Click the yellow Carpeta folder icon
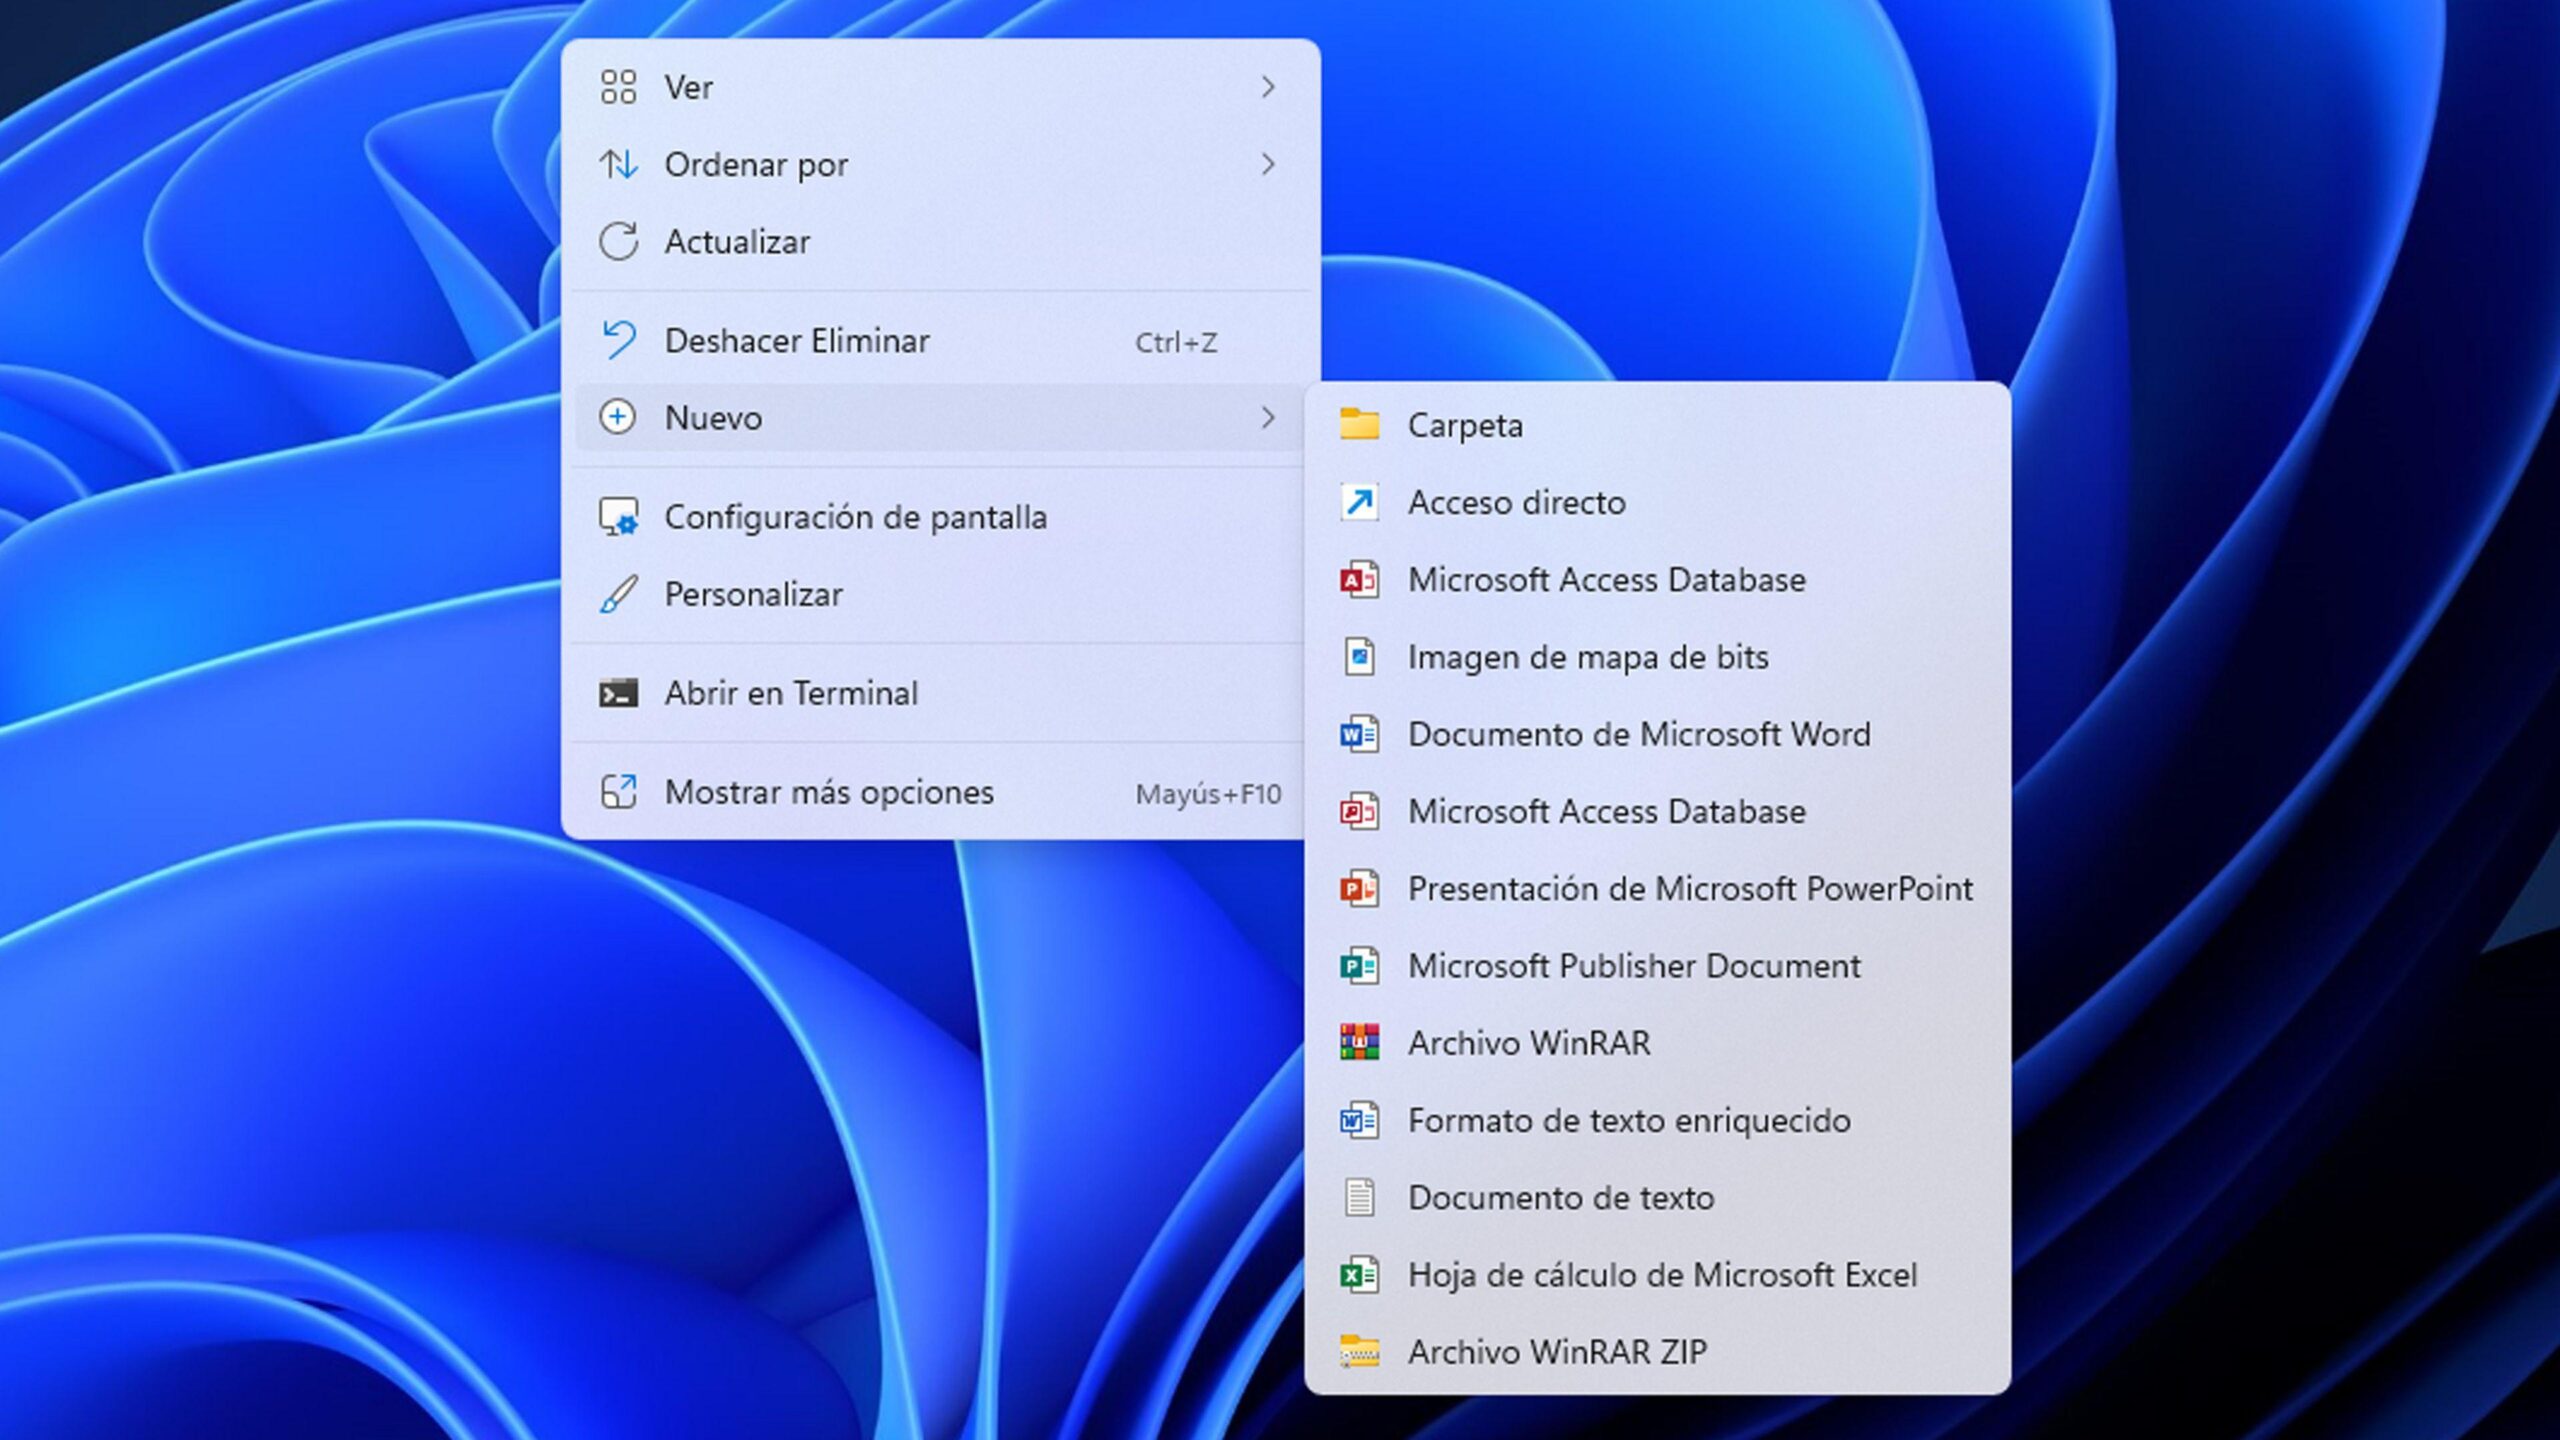The height and width of the screenshot is (1440, 2560). coord(1360,424)
